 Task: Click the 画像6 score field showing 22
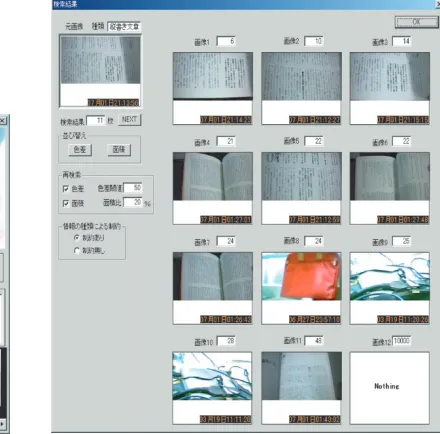click(402, 141)
